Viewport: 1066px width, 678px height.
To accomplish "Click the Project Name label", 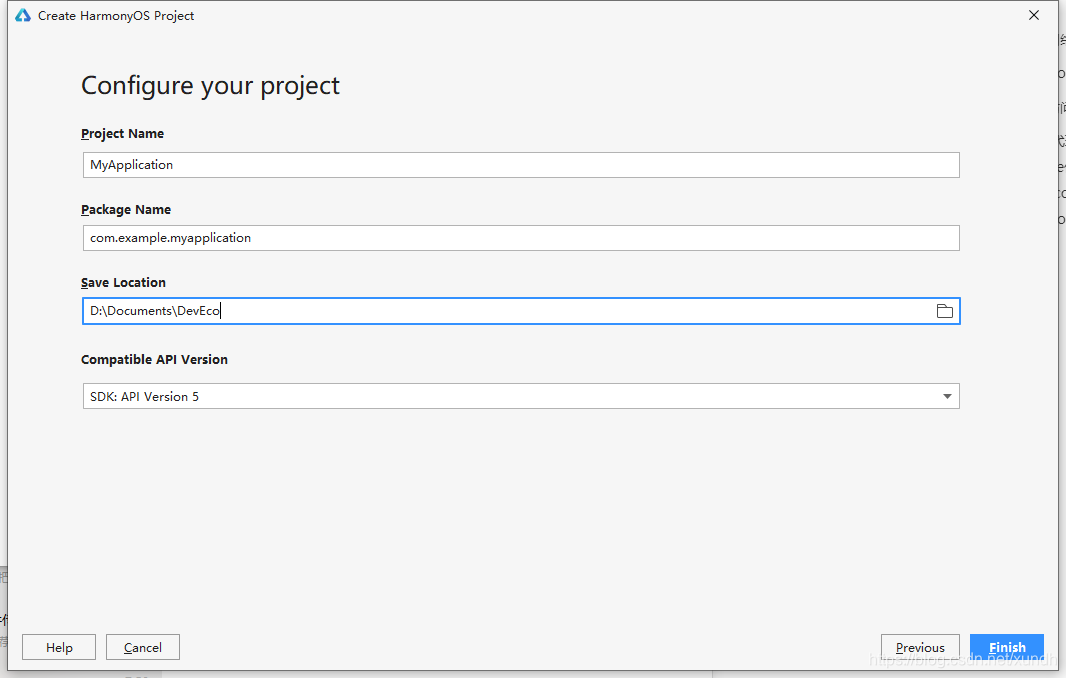I will click(122, 133).
